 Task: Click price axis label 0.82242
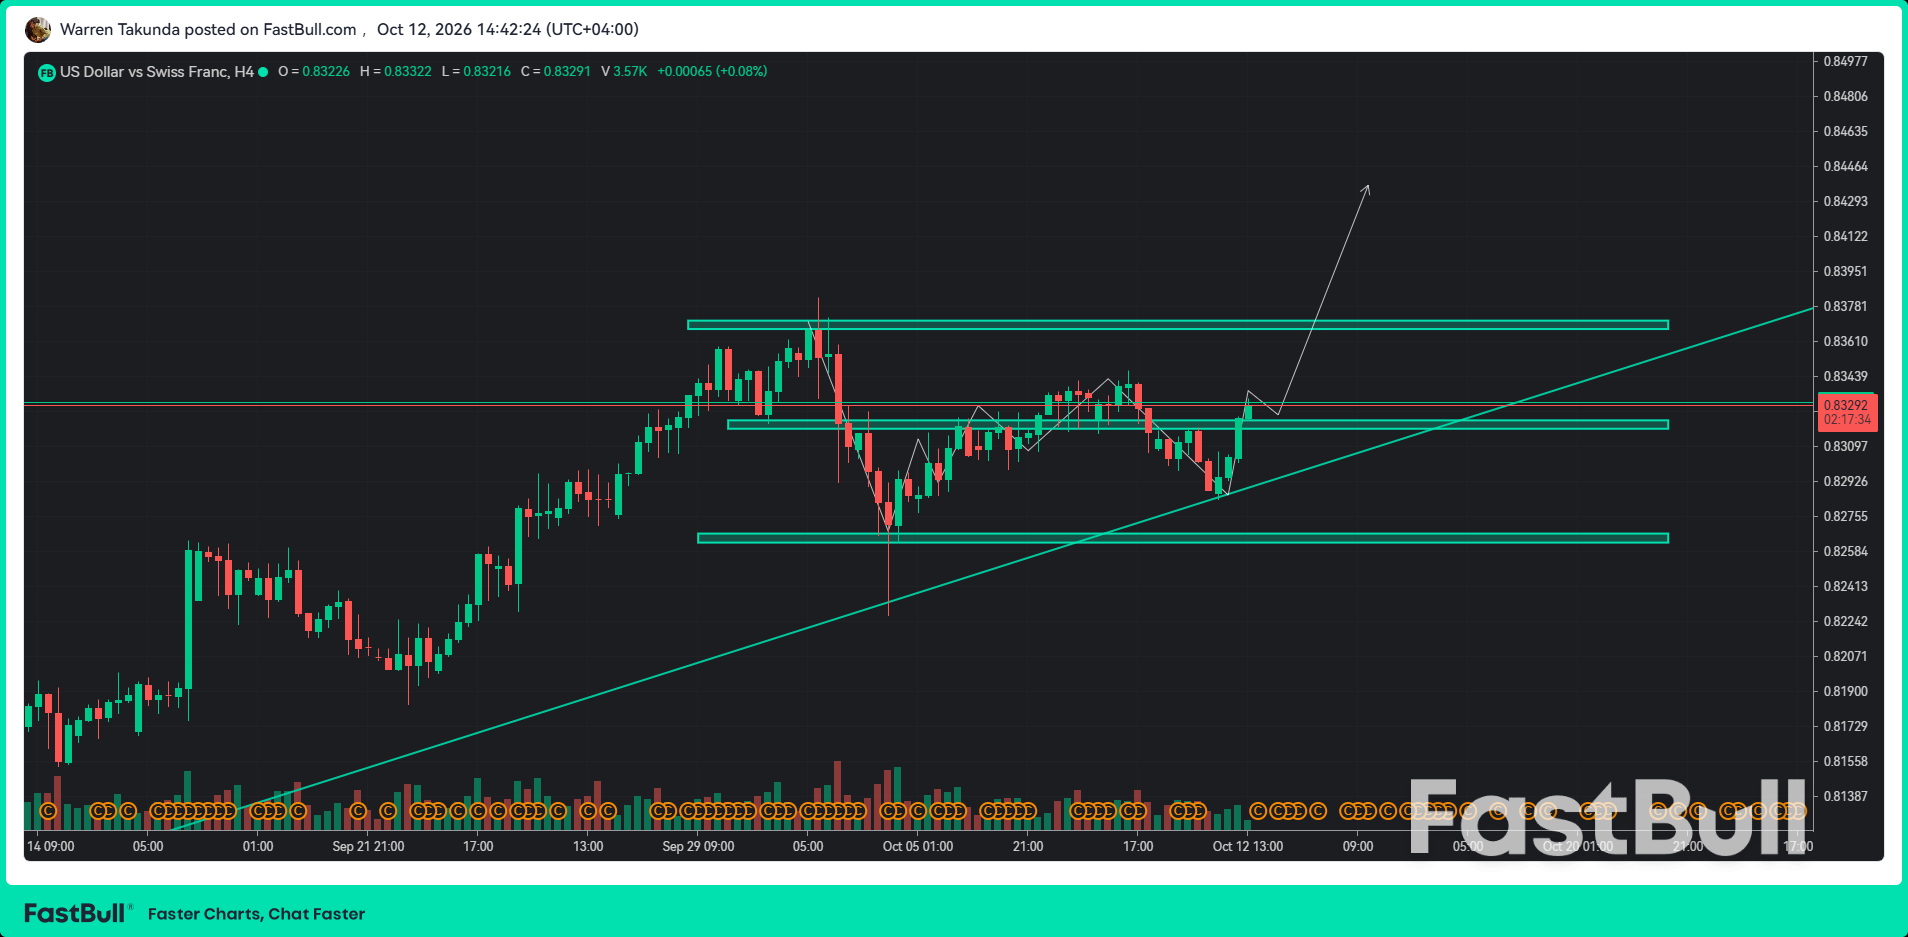[1845, 621]
